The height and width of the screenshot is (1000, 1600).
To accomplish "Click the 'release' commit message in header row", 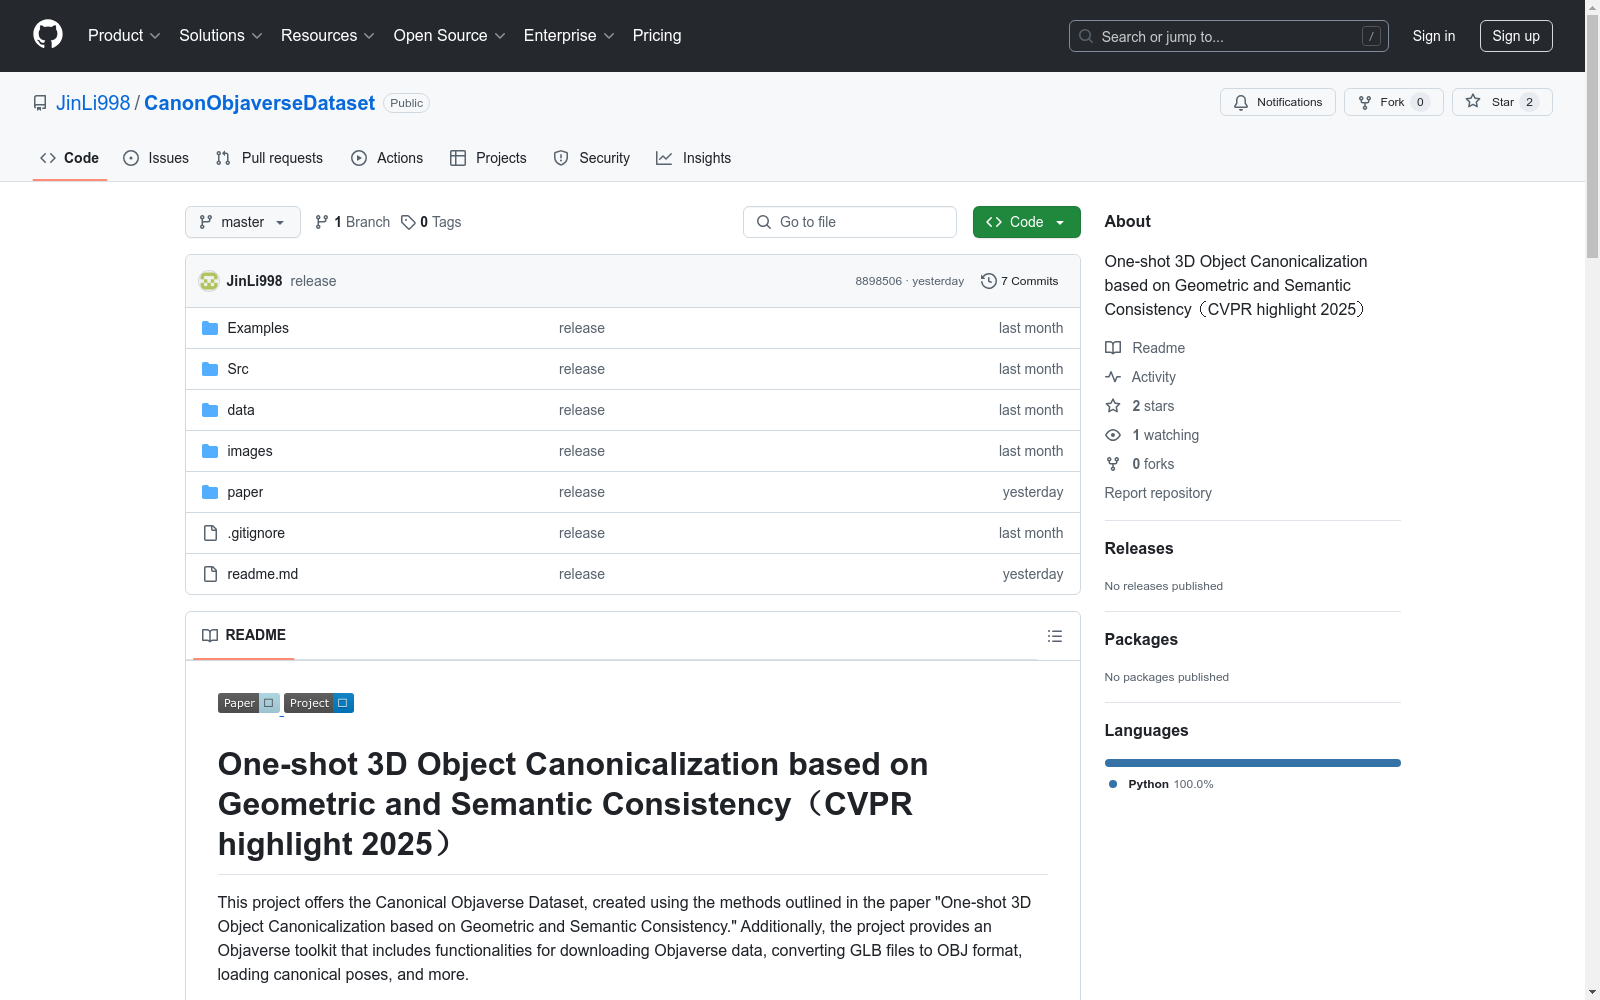I will (313, 281).
